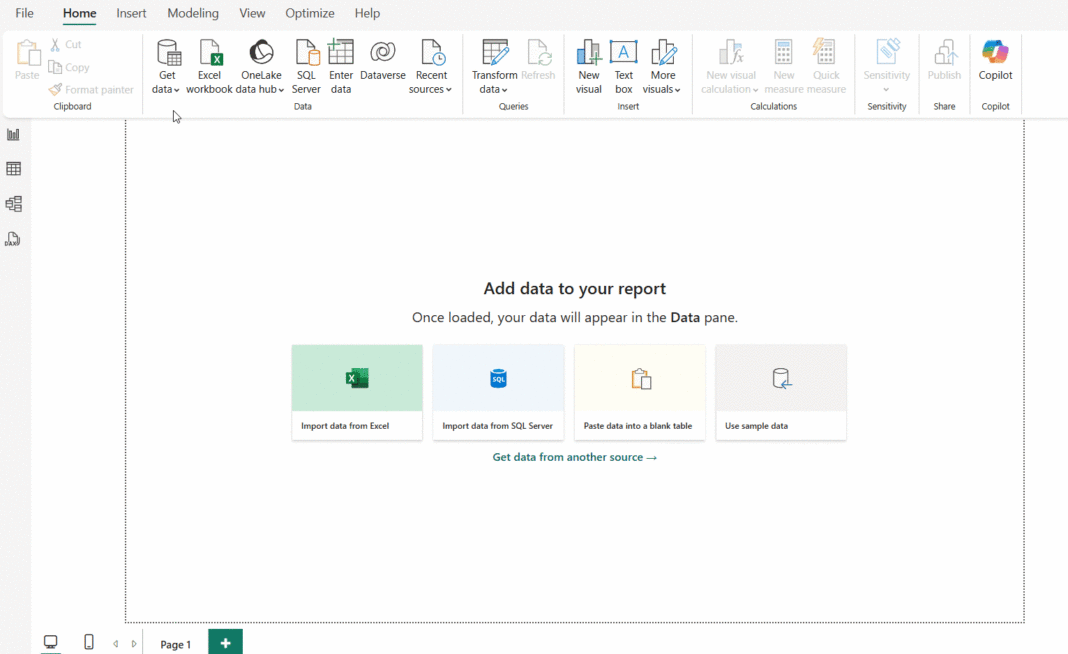Open Copilot from the ribbon
This screenshot has width=1068, height=654.
tap(995, 54)
